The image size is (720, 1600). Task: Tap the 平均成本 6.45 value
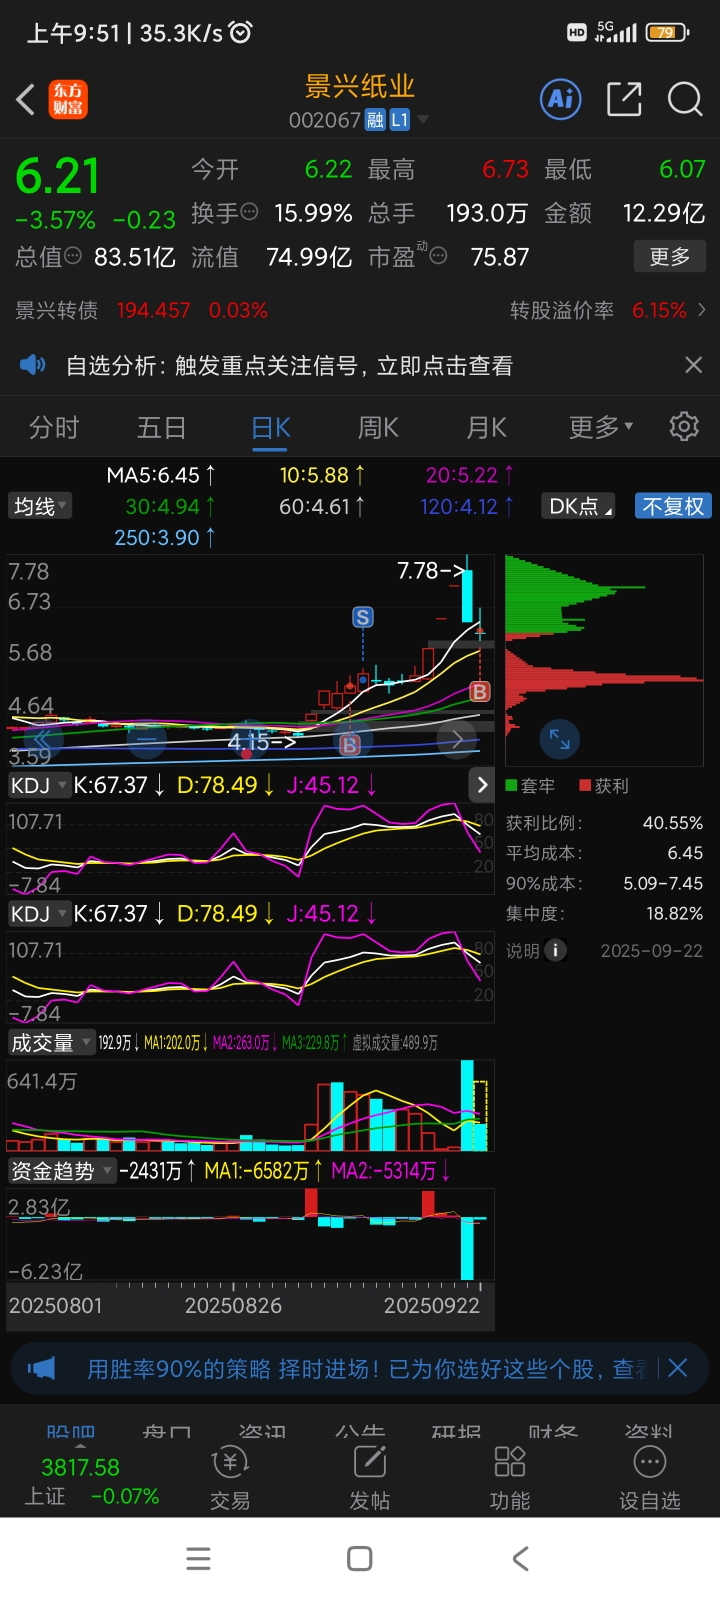pyautogui.click(x=685, y=853)
